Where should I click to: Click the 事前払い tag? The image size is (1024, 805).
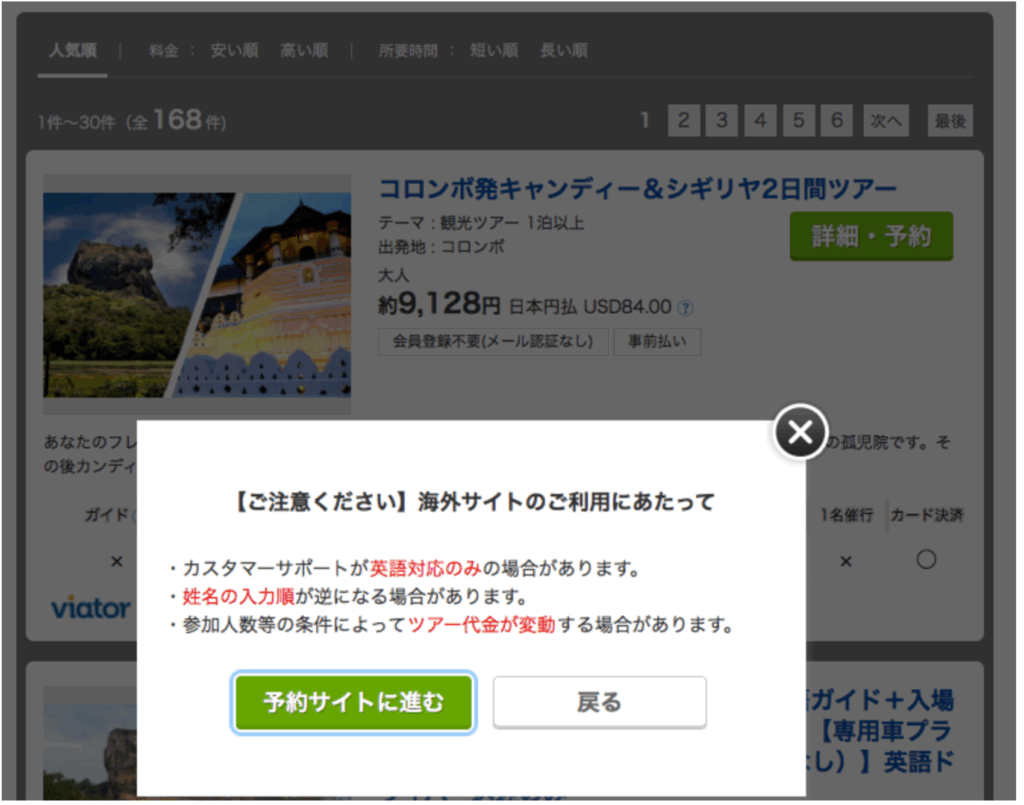pyautogui.click(x=657, y=341)
